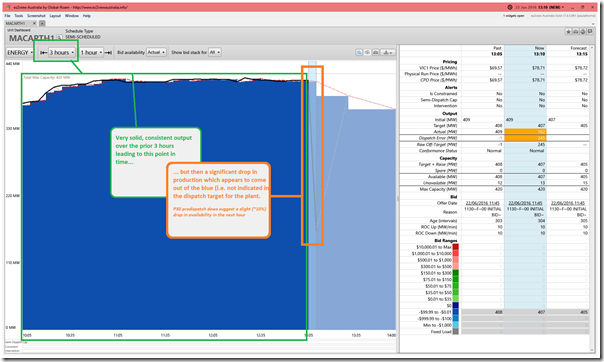
Task: Open the 1 hour lookahead dropdown
Action: point(91,52)
